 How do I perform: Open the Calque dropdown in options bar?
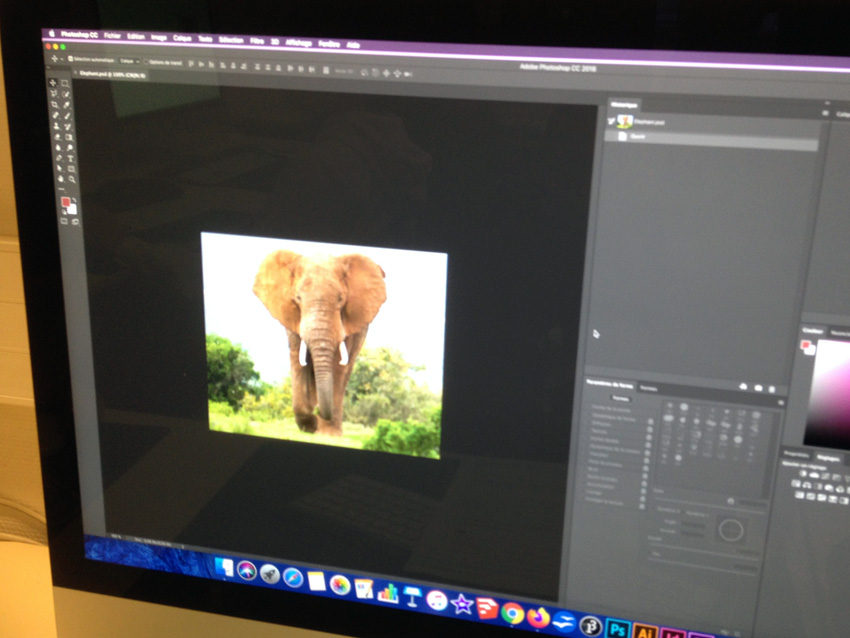coord(129,61)
